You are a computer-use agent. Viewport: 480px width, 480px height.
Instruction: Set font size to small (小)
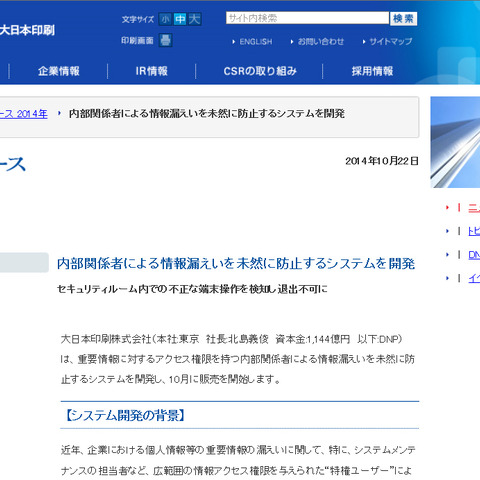pyautogui.click(x=165, y=19)
